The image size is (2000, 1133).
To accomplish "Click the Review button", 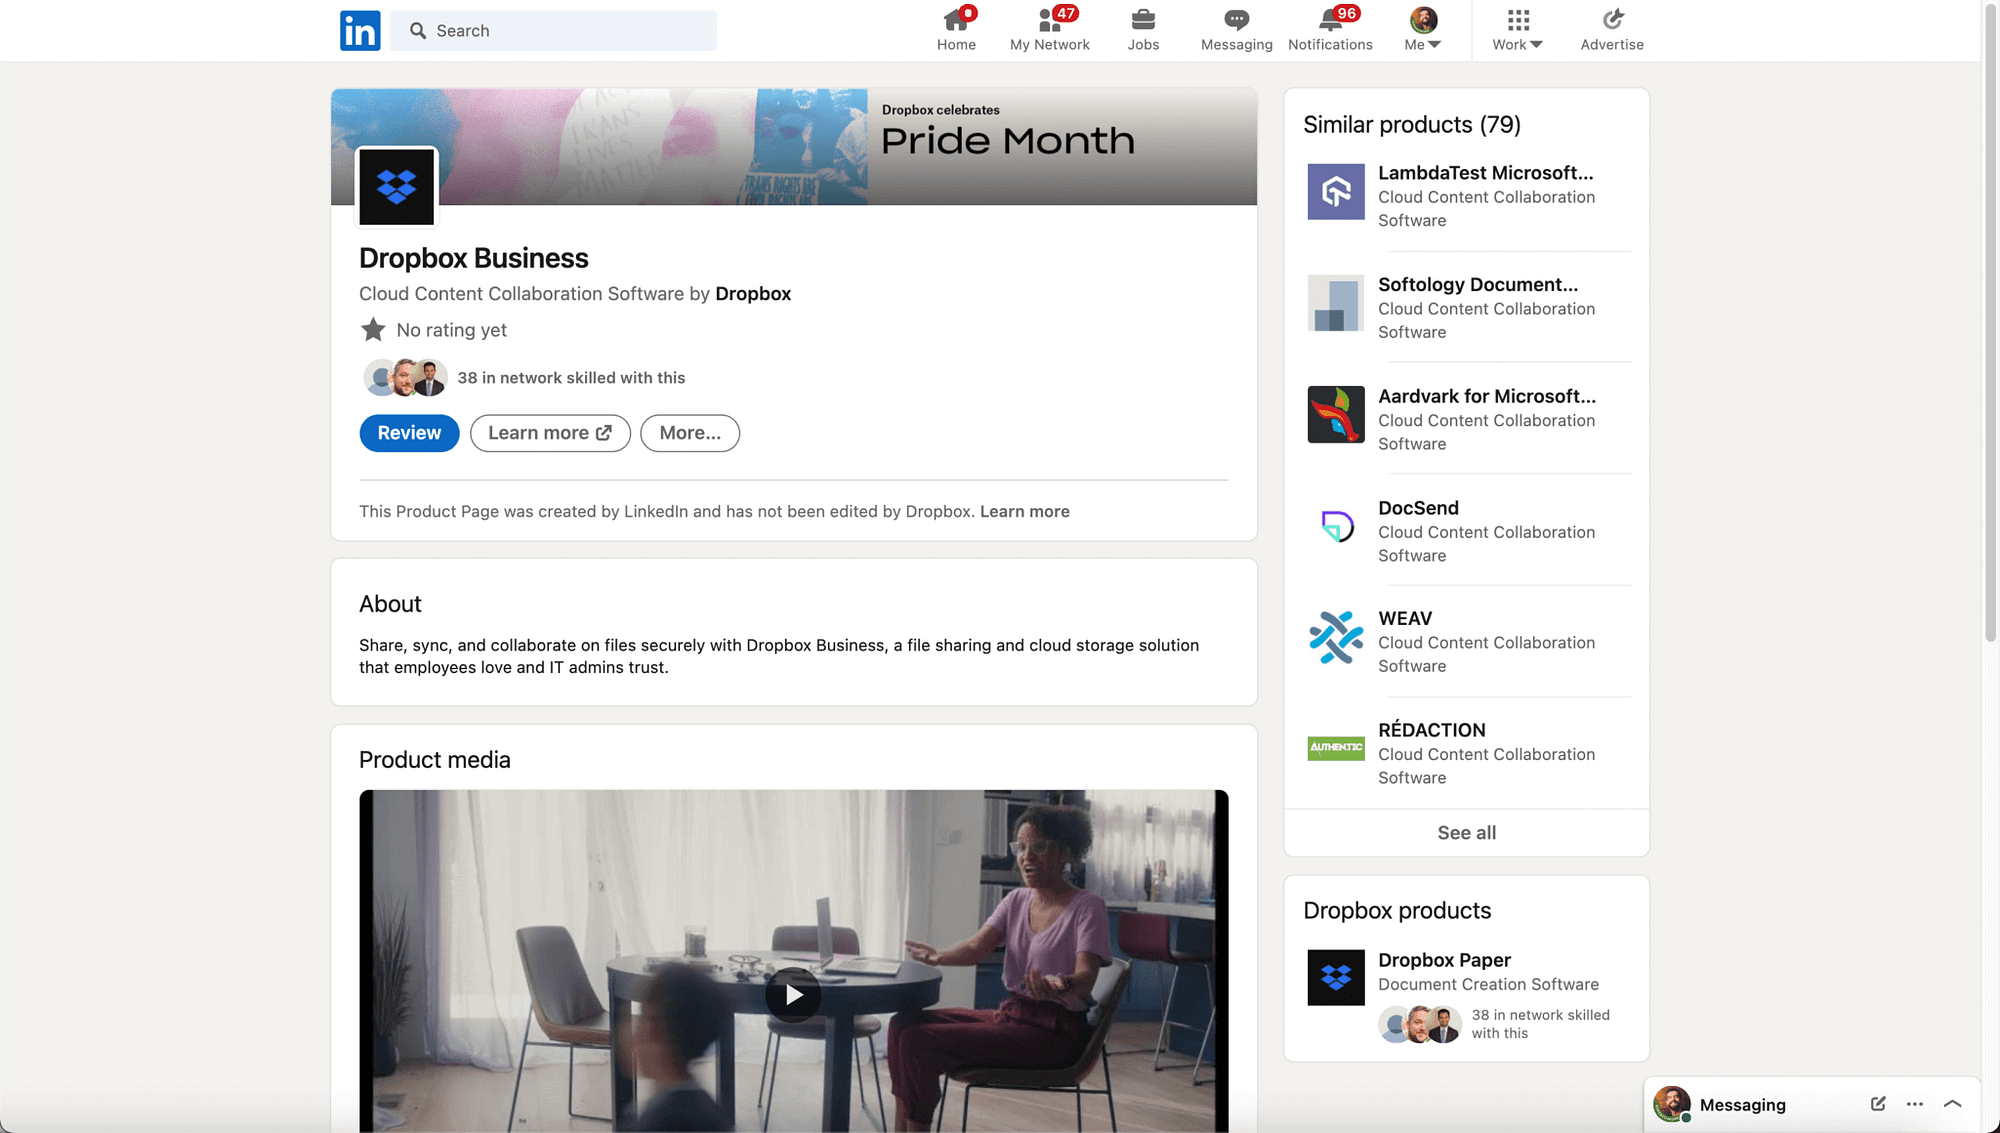I will pos(409,433).
